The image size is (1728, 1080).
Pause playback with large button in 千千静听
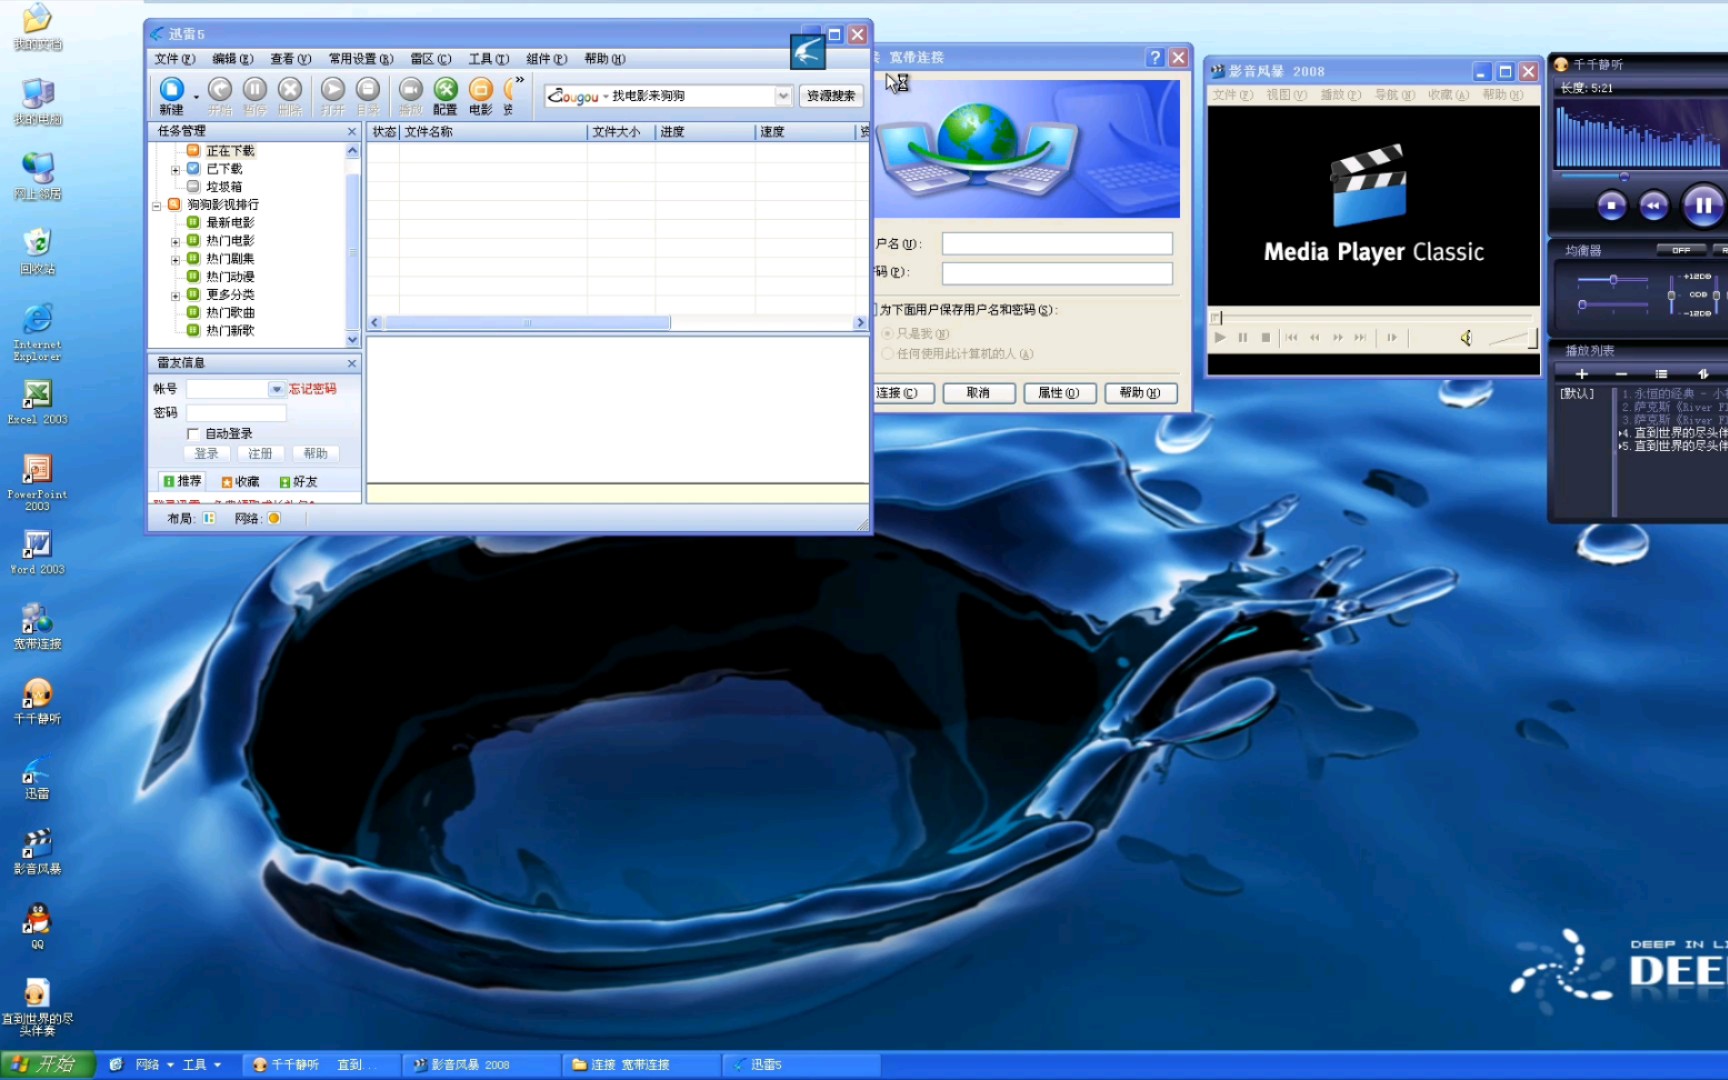tap(1703, 206)
